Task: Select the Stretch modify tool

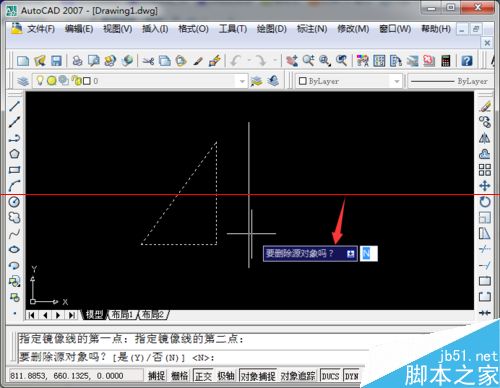Action: point(485,234)
